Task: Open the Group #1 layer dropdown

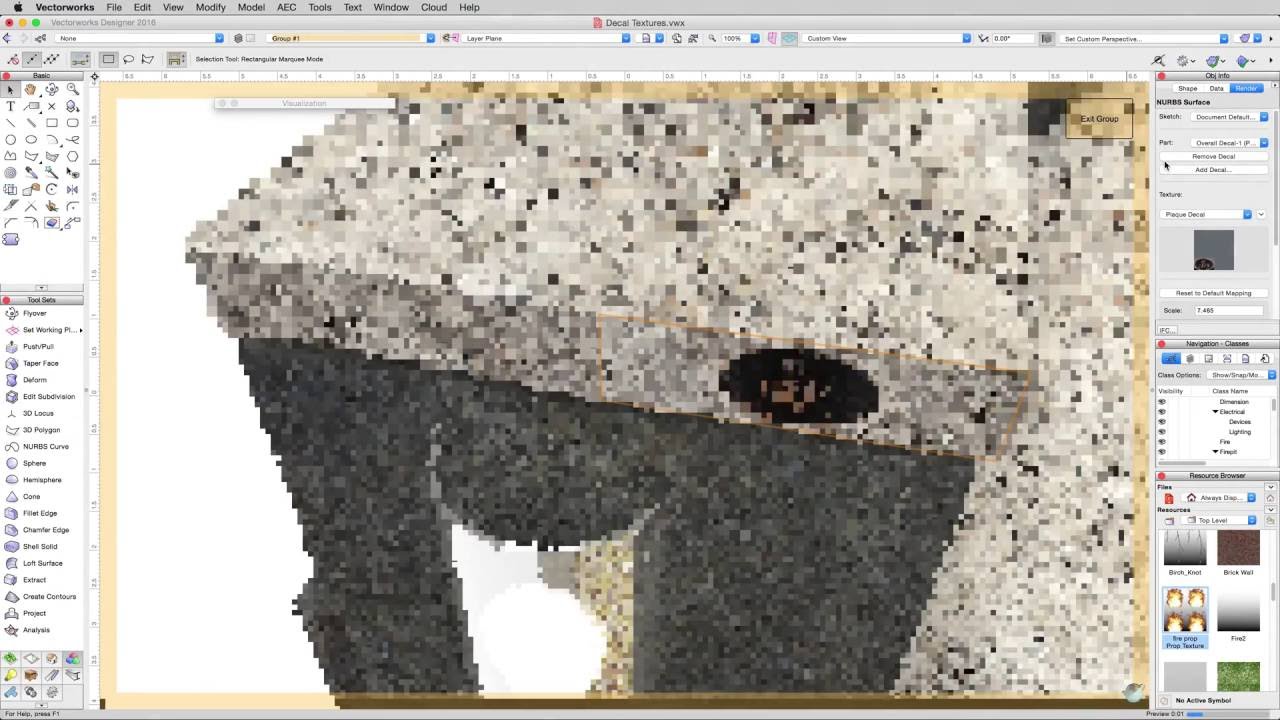Action: pos(351,38)
